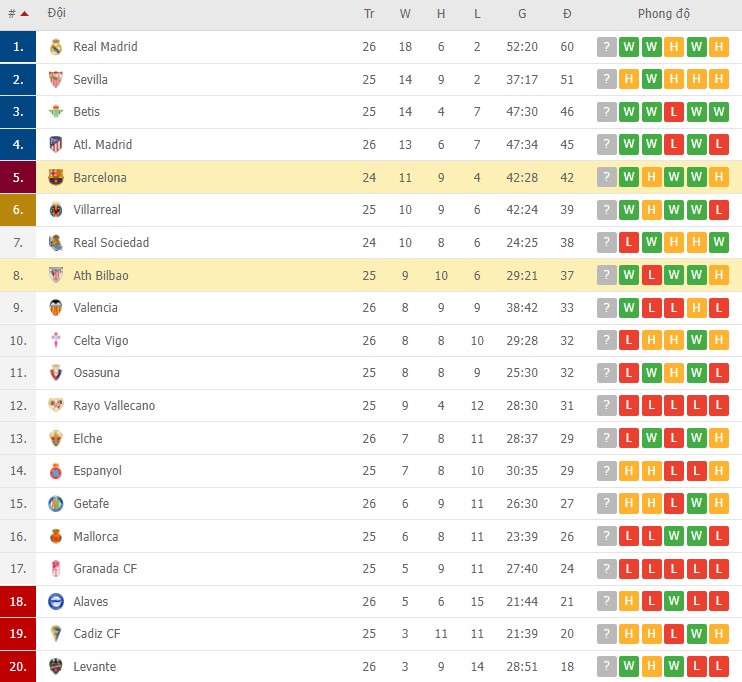Click the Levante club crest

click(x=56, y=667)
